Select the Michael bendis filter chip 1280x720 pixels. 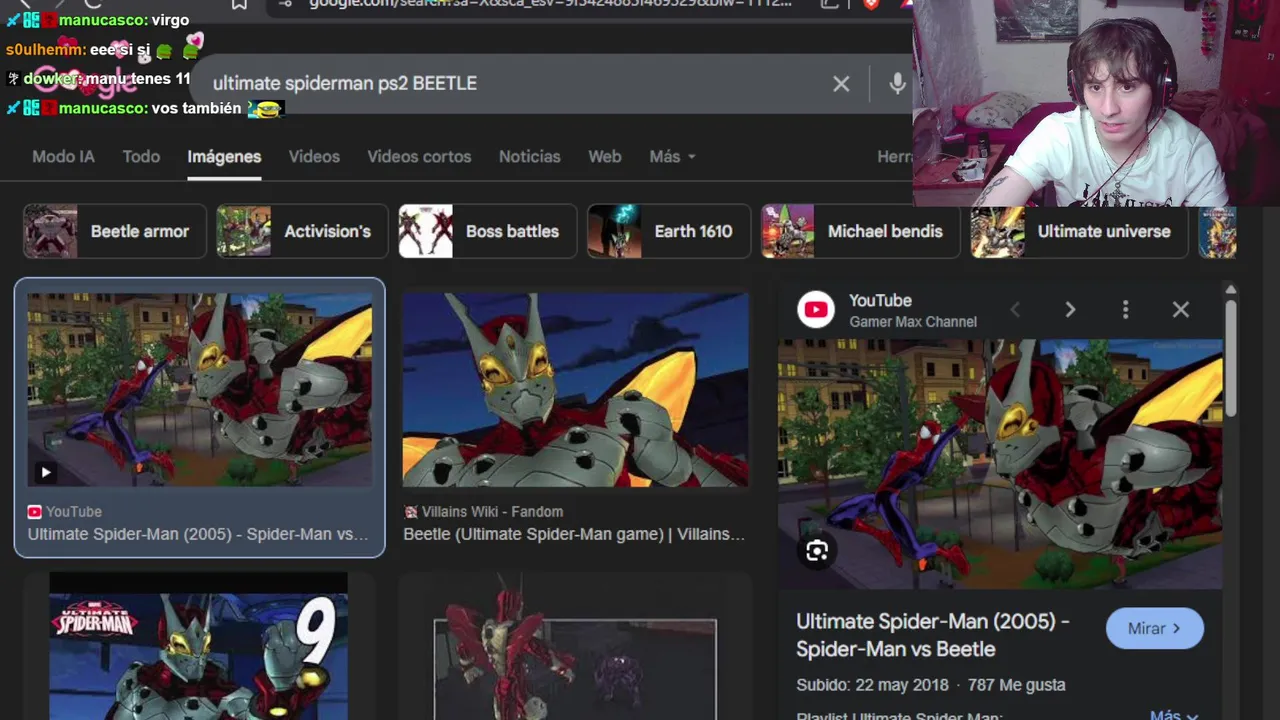coord(860,231)
